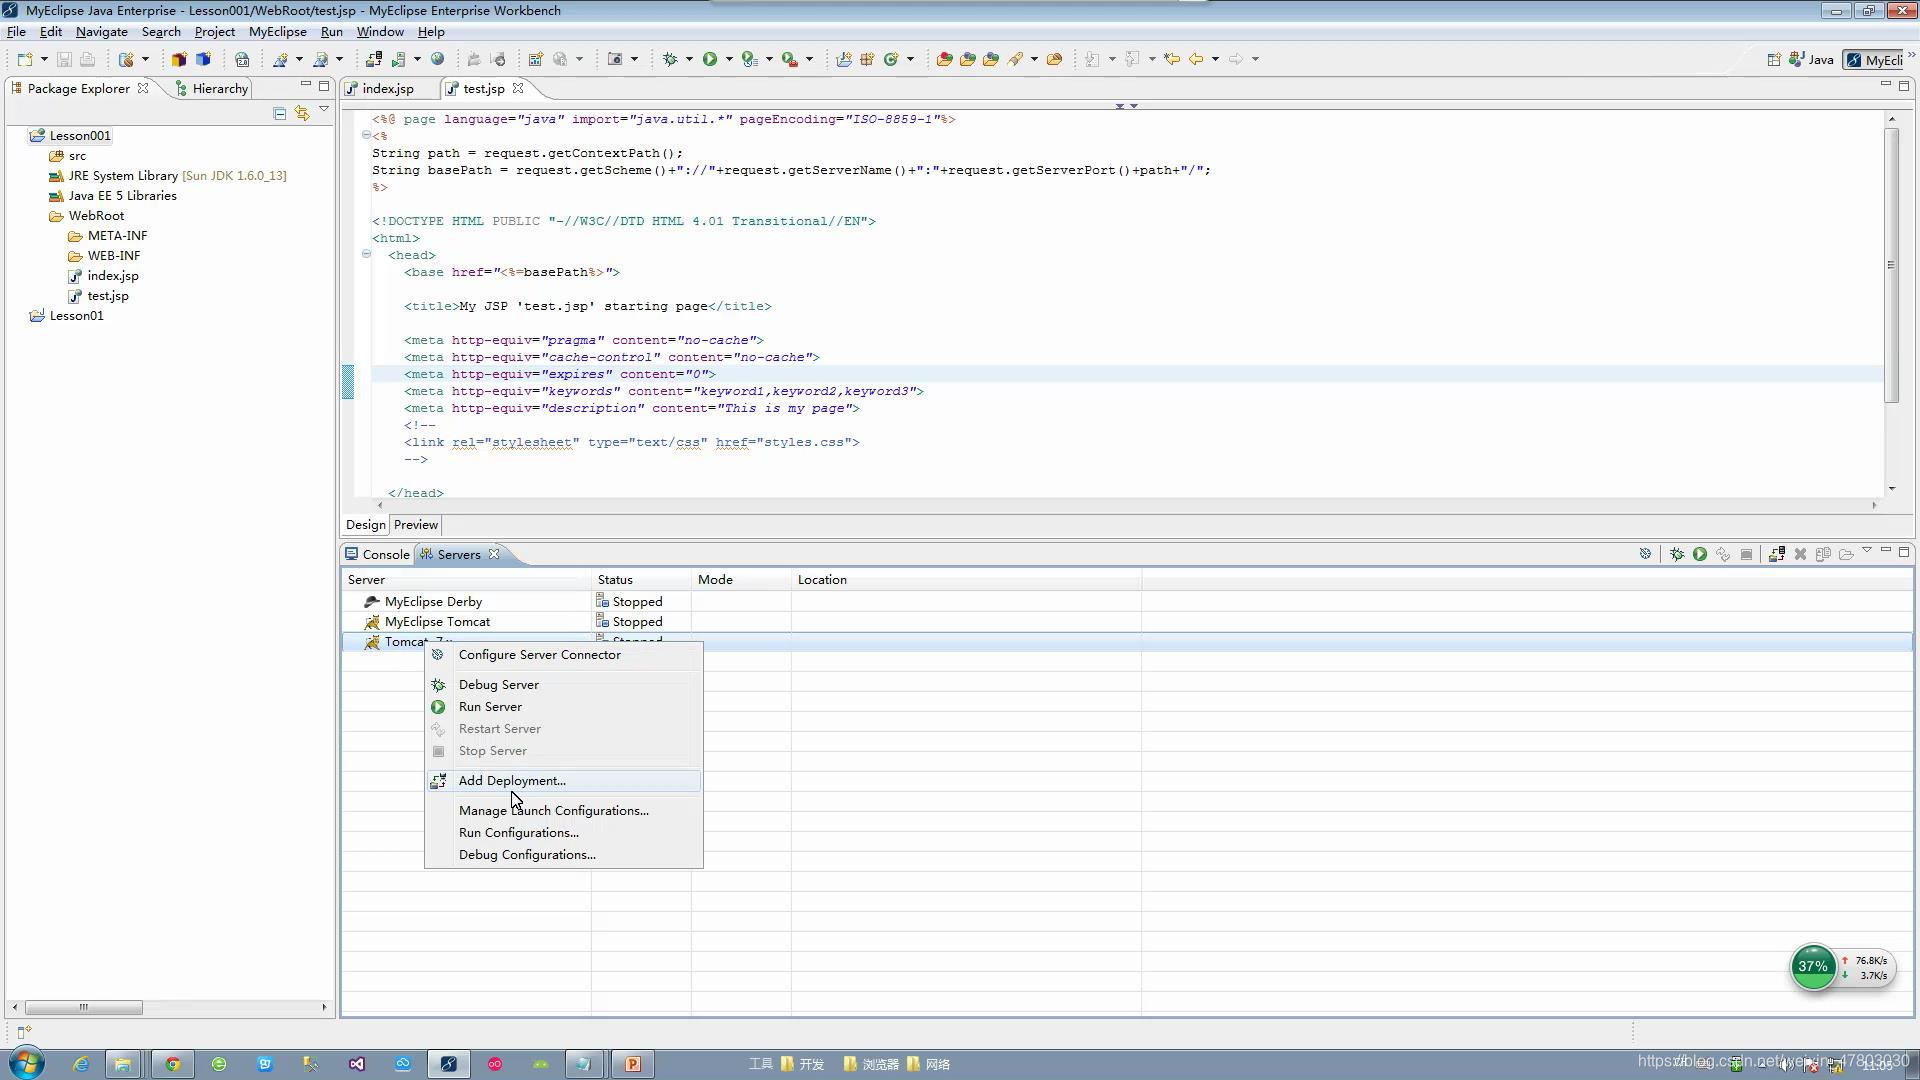Image resolution: width=1920 pixels, height=1080 pixels.
Task: Toggle Link with Editor in Package Explorer
Action: (301, 113)
